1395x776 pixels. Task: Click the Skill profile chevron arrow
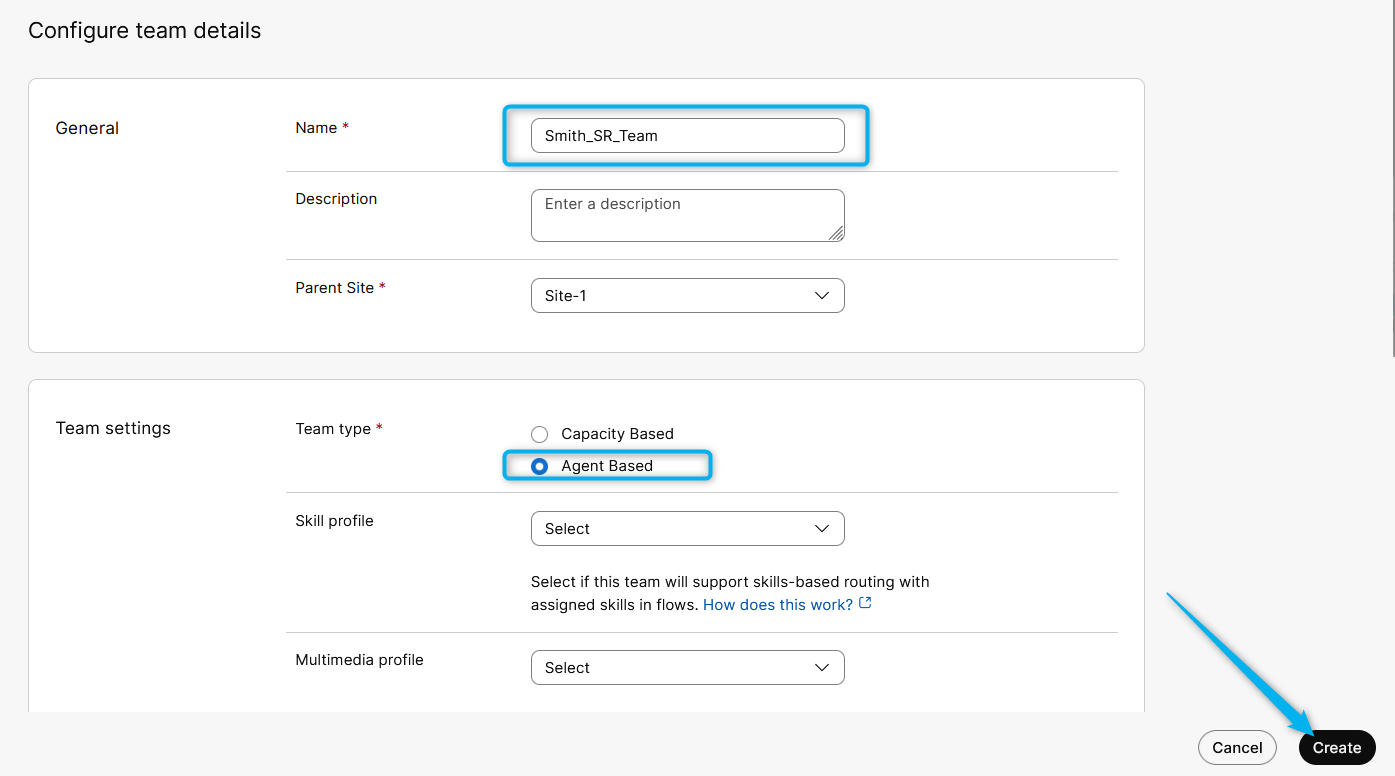[822, 529]
